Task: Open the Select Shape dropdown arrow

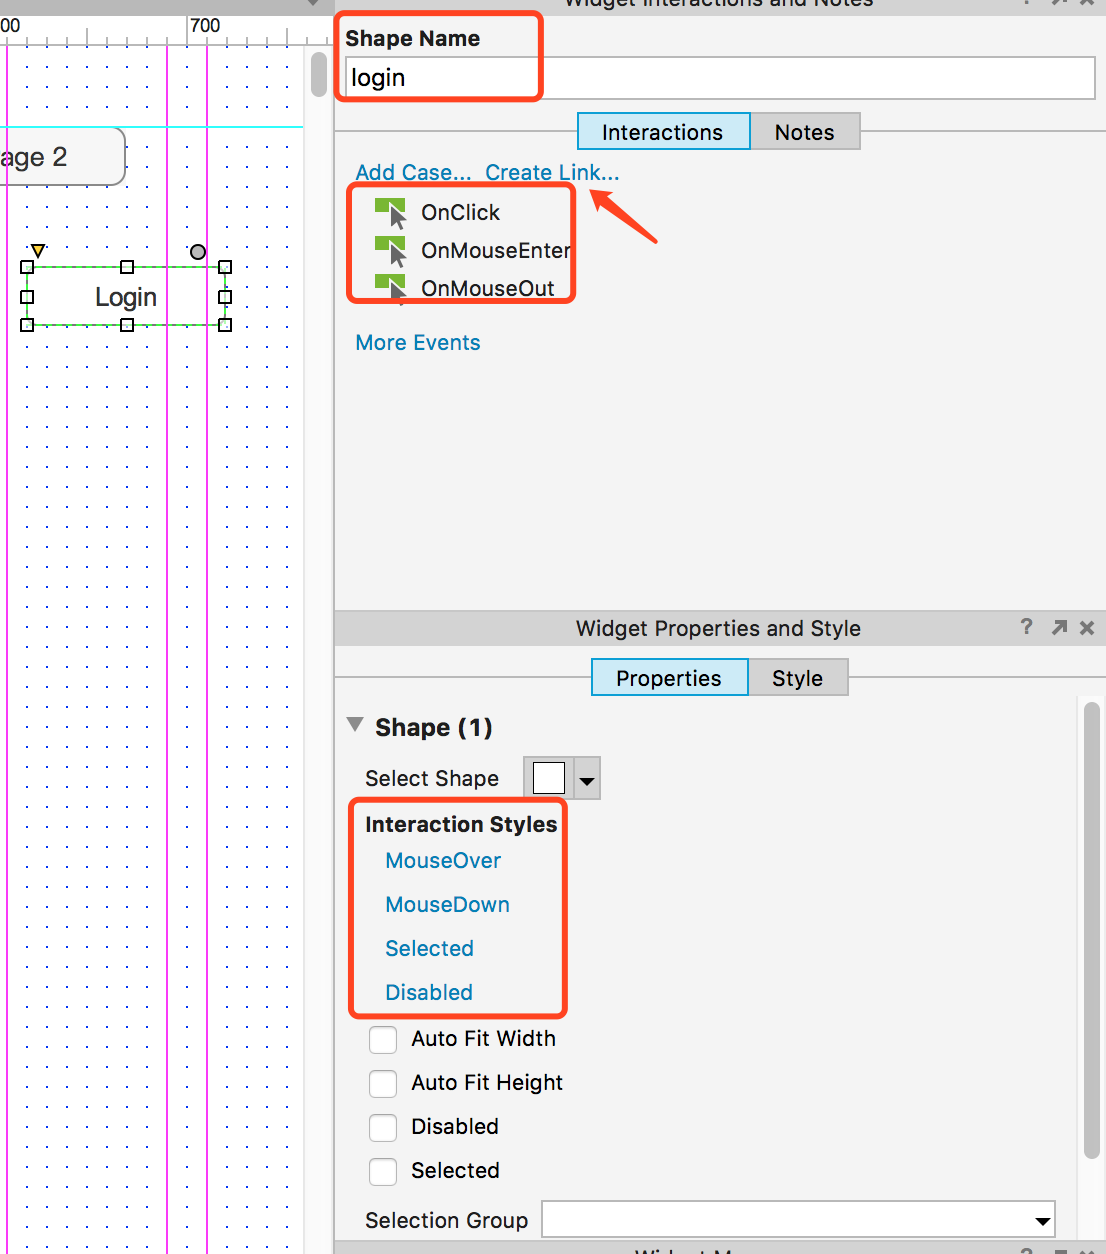Action: click(x=587, y=779)
